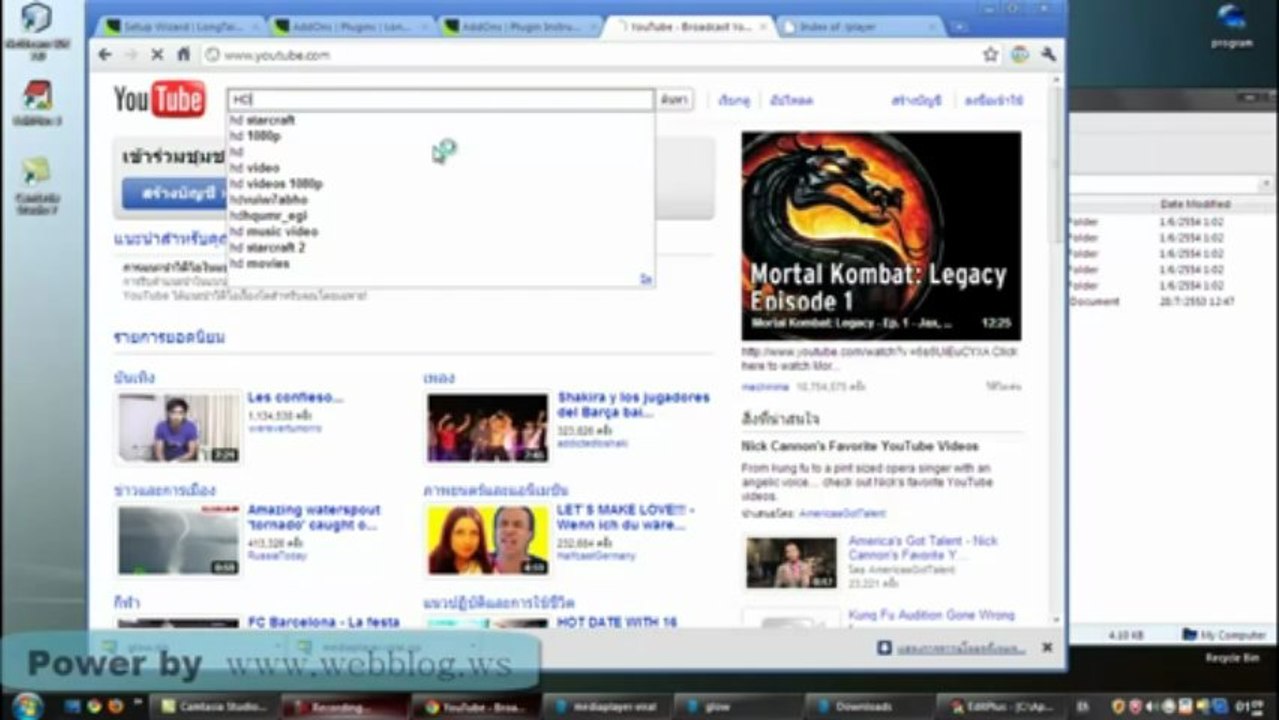The width and height of the screenshot is (1279, 720).
Task: Open the home page via house icon
Action: (x=183, y=55)
